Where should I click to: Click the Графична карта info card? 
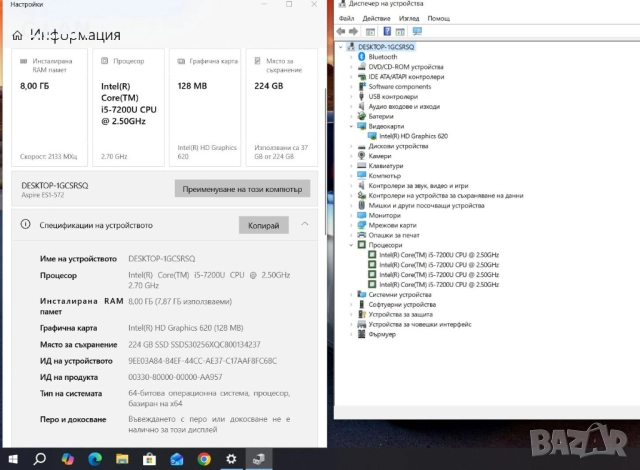click(205, 108)
